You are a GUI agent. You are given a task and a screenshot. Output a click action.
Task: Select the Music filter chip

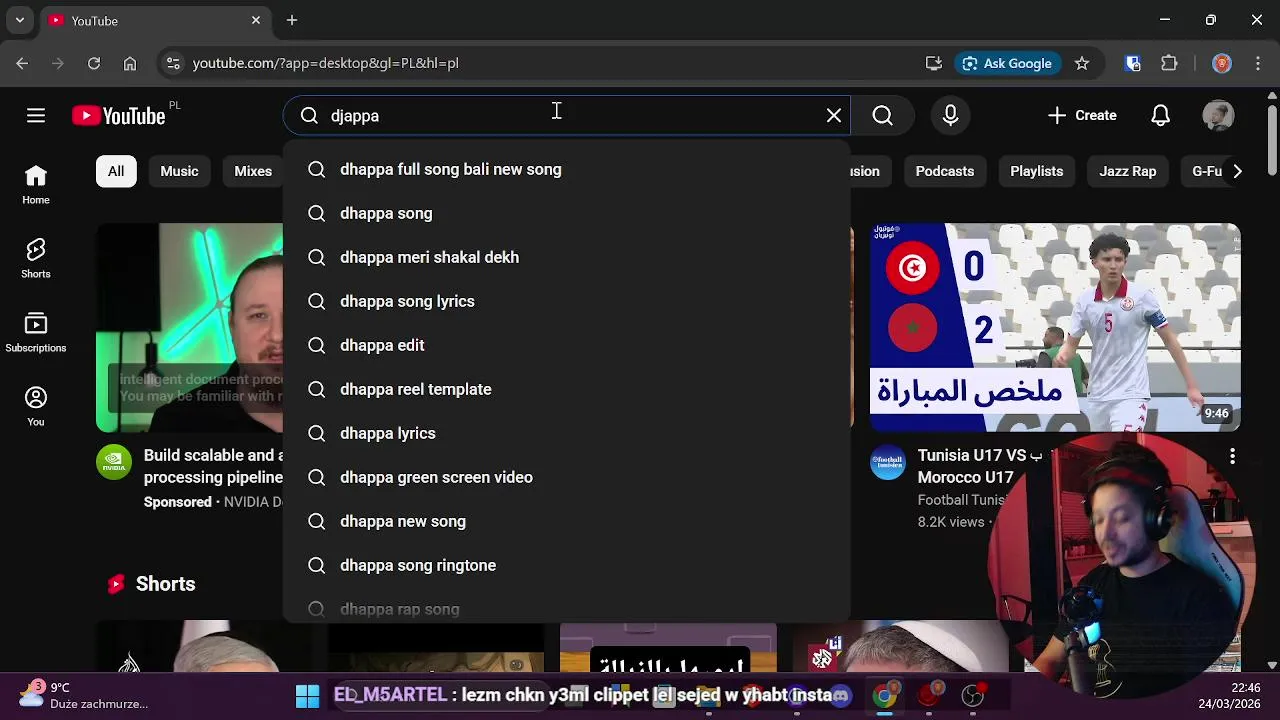[x=179, y=171]
